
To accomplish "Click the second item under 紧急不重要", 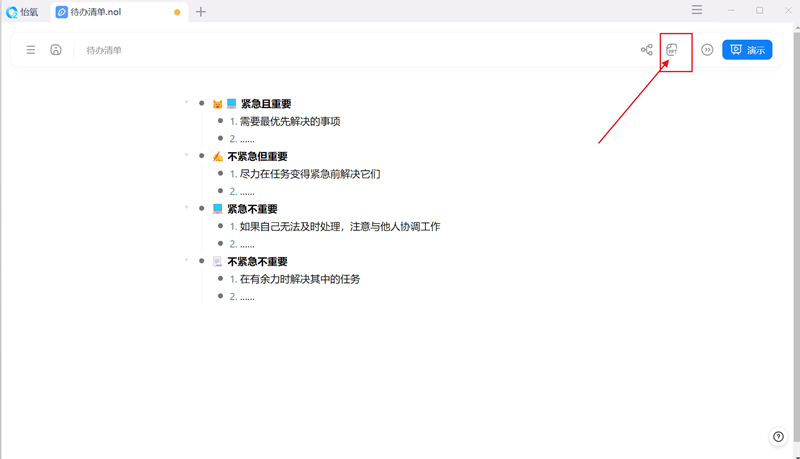I will (x=242, y=244).
